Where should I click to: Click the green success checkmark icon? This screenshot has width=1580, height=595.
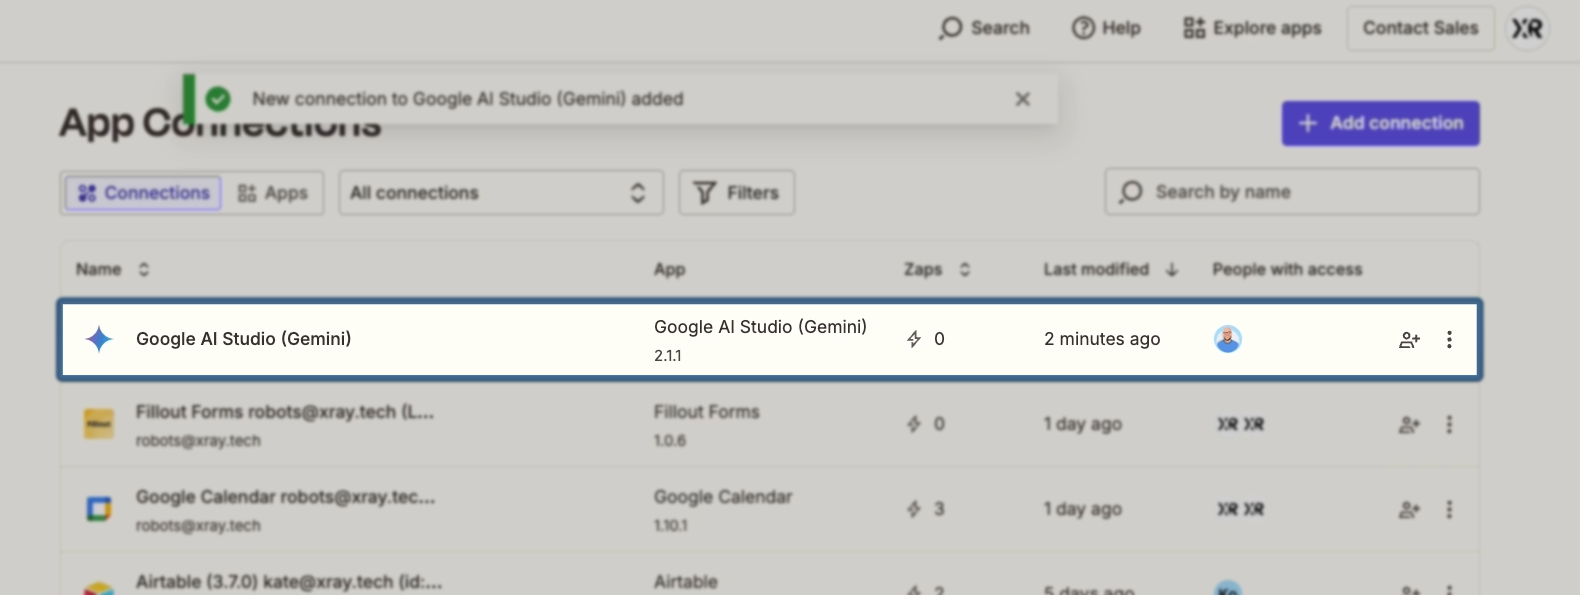tap(218, 99)
